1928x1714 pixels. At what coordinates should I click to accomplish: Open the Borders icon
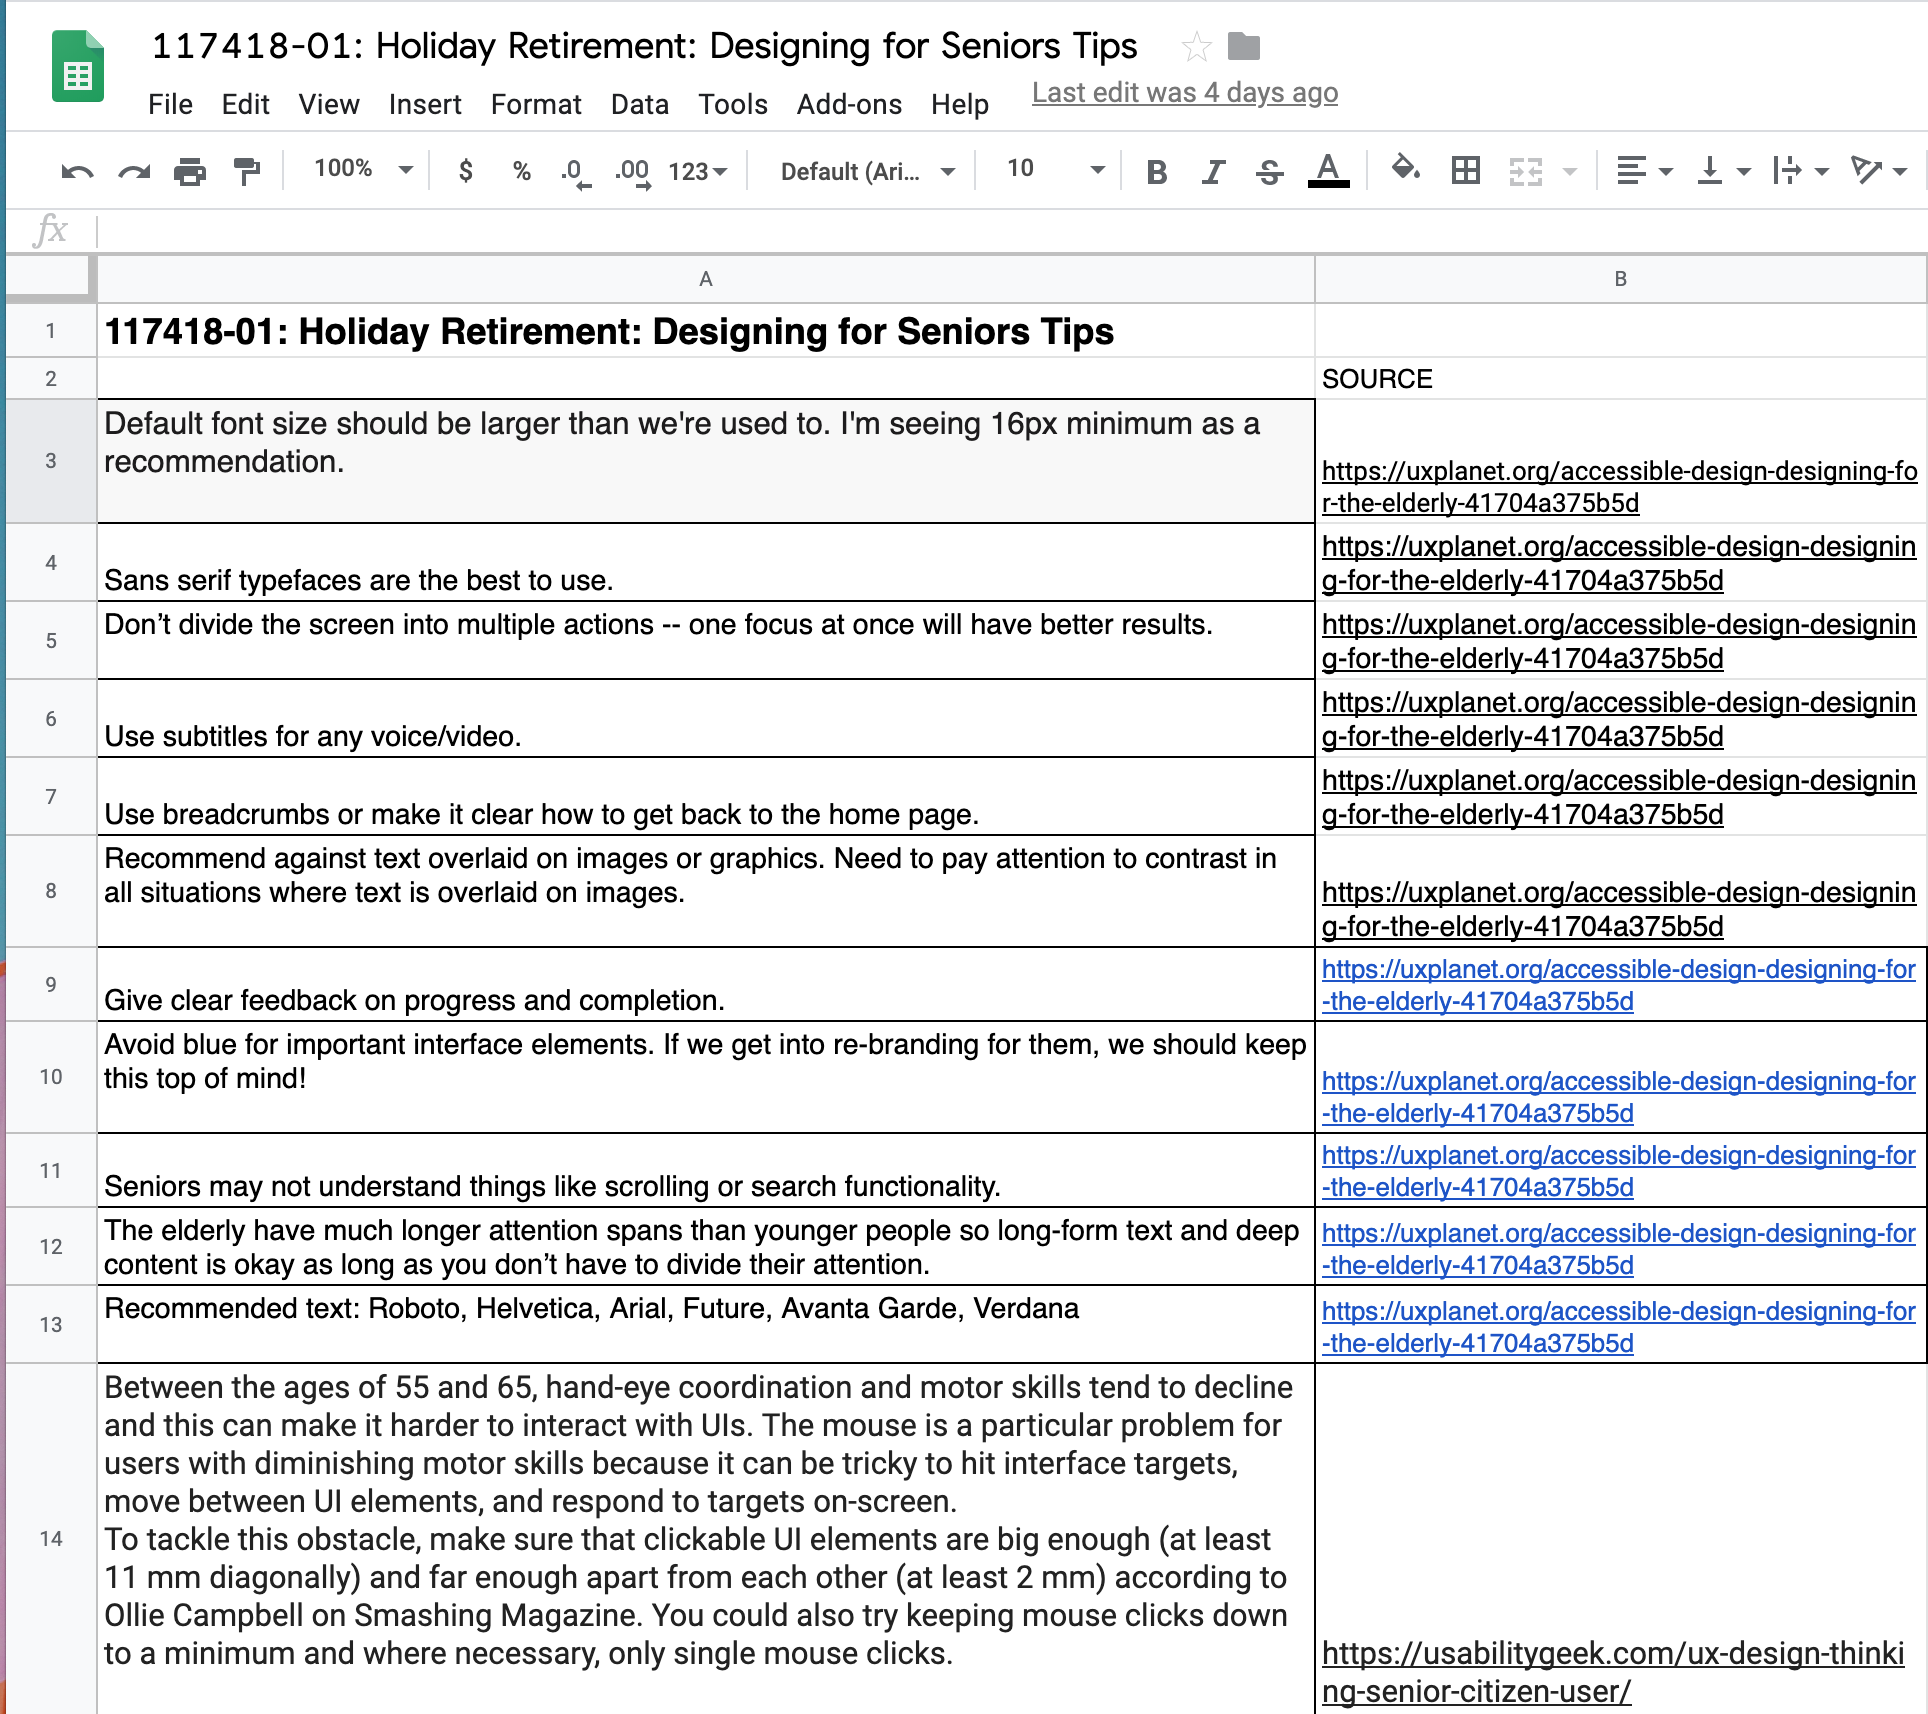pos(1466,171)
